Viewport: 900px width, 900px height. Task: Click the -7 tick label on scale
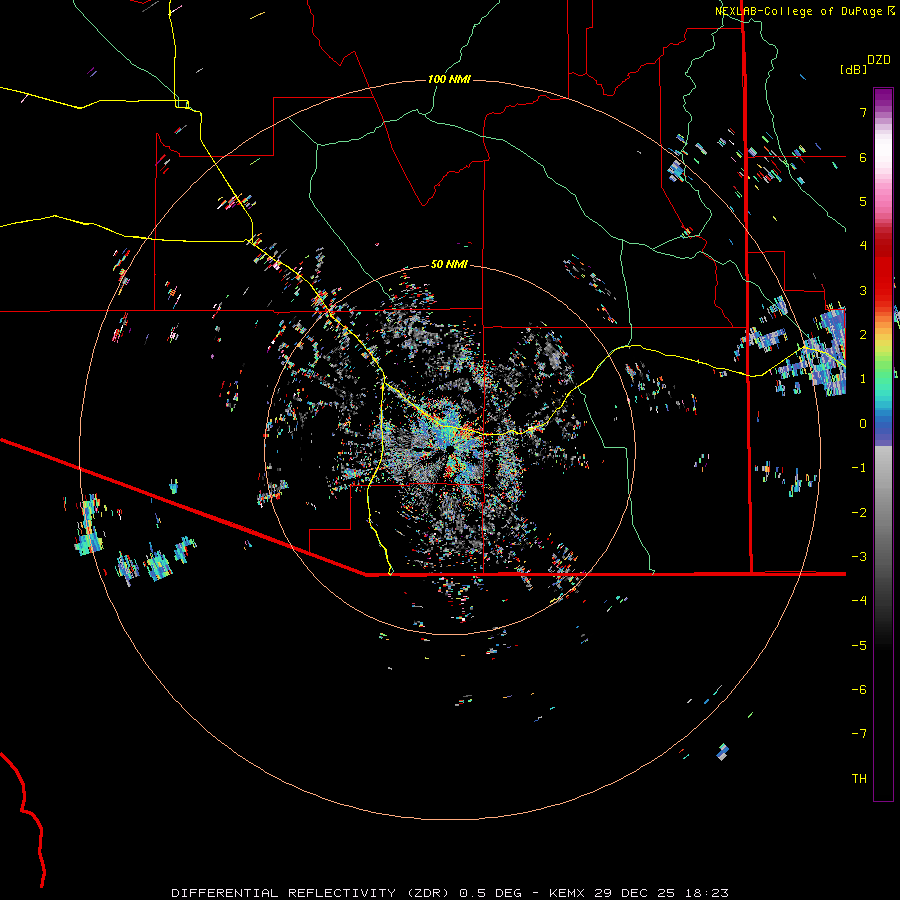click(x=859, y=734)
